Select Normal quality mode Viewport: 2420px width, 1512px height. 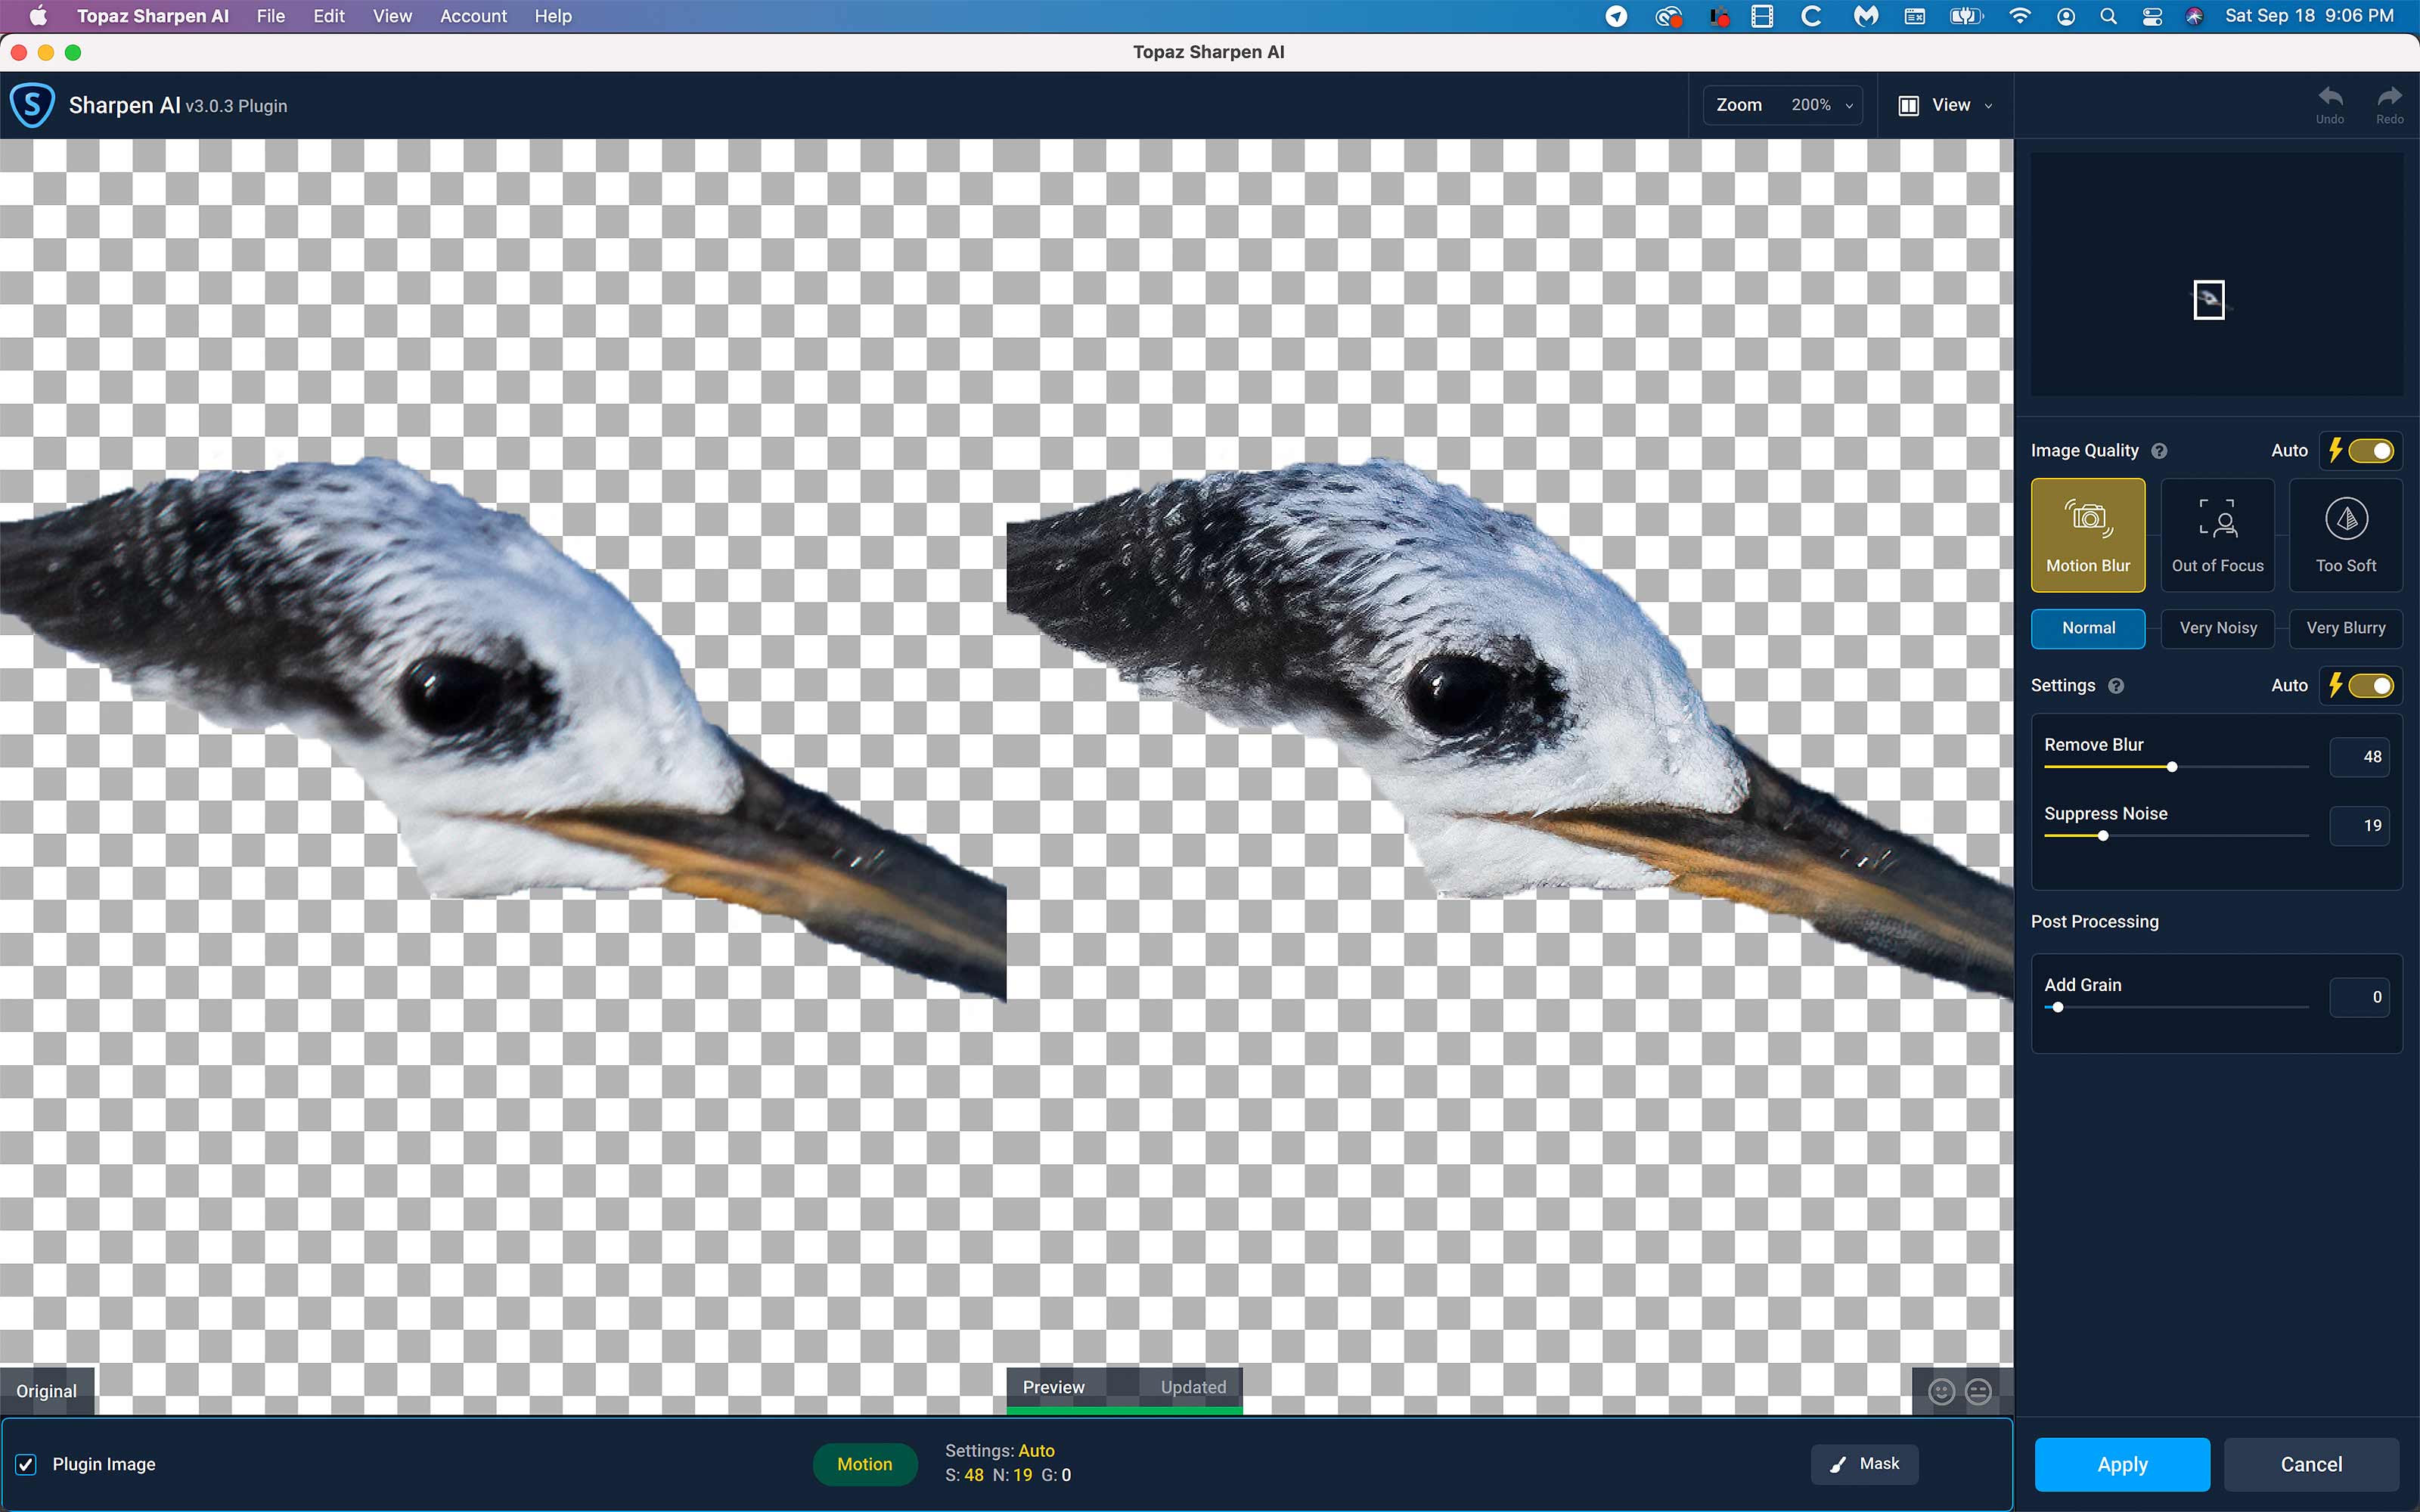click(2088, 629)
